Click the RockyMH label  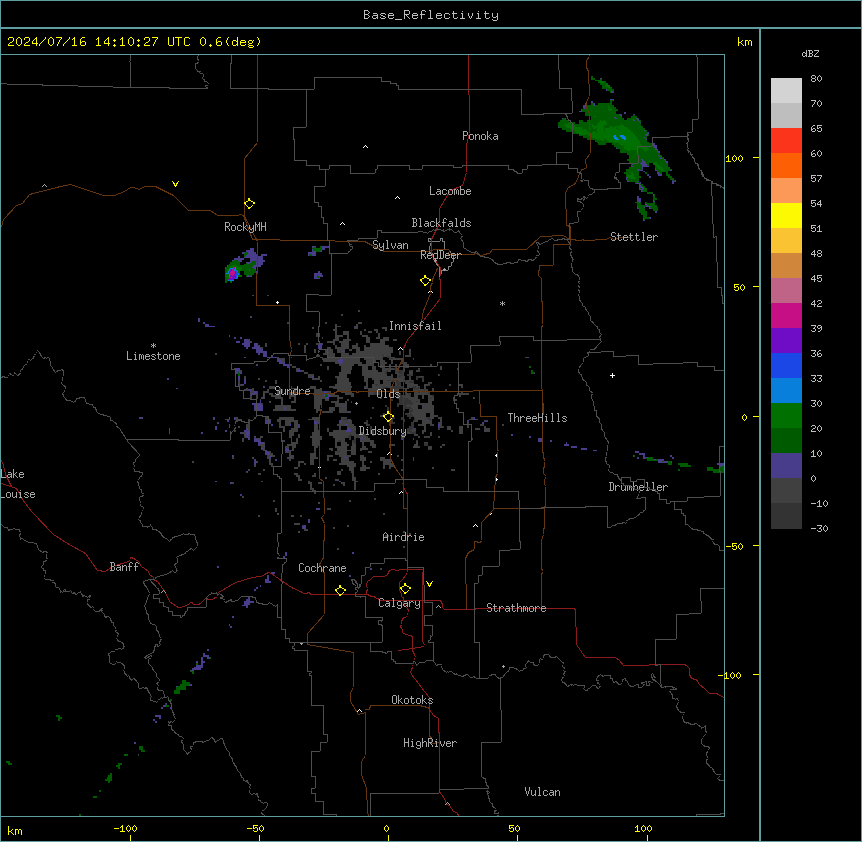(x=245, y=227)
